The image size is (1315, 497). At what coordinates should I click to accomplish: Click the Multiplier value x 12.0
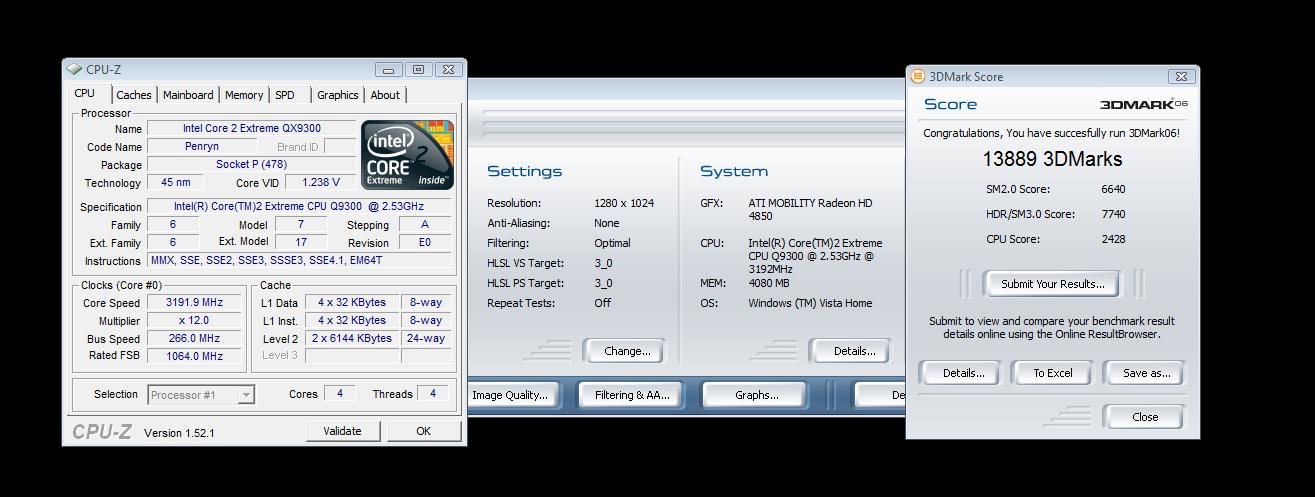194,320
